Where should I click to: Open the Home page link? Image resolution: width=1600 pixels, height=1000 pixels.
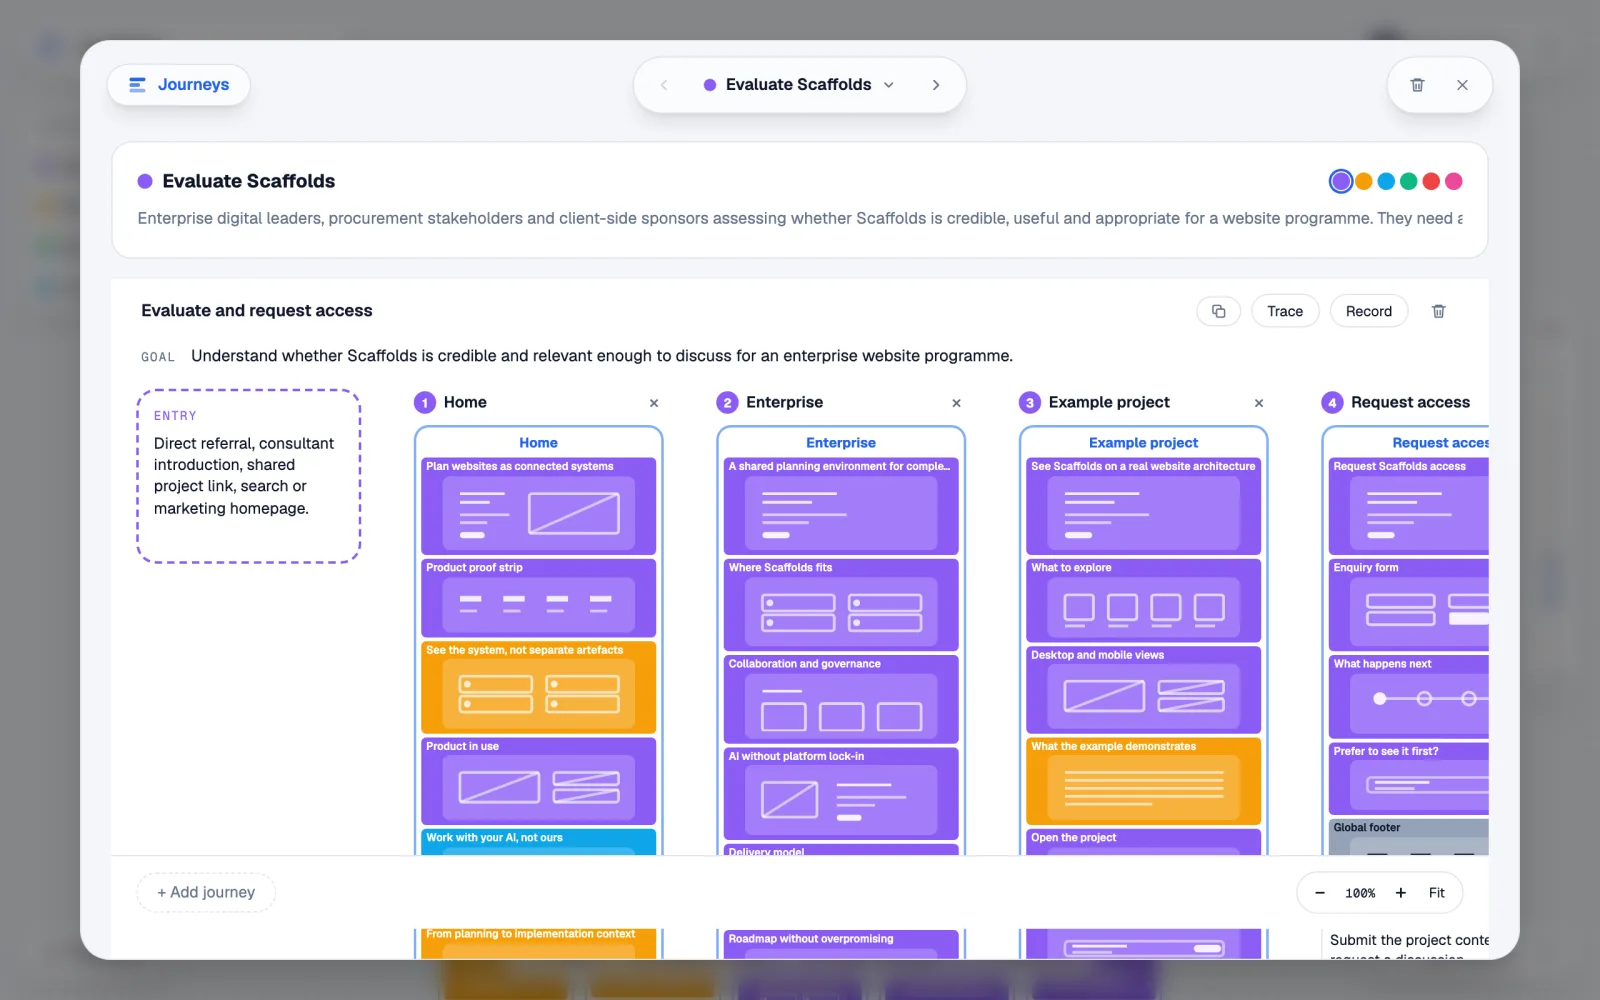tap(538, 442)
